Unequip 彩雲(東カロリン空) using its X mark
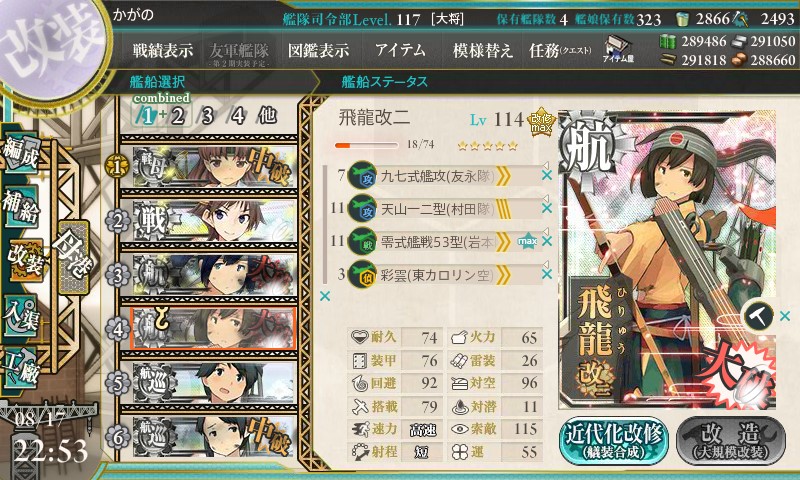Screen dimensions: 800x480 click(x=547, y=274)
